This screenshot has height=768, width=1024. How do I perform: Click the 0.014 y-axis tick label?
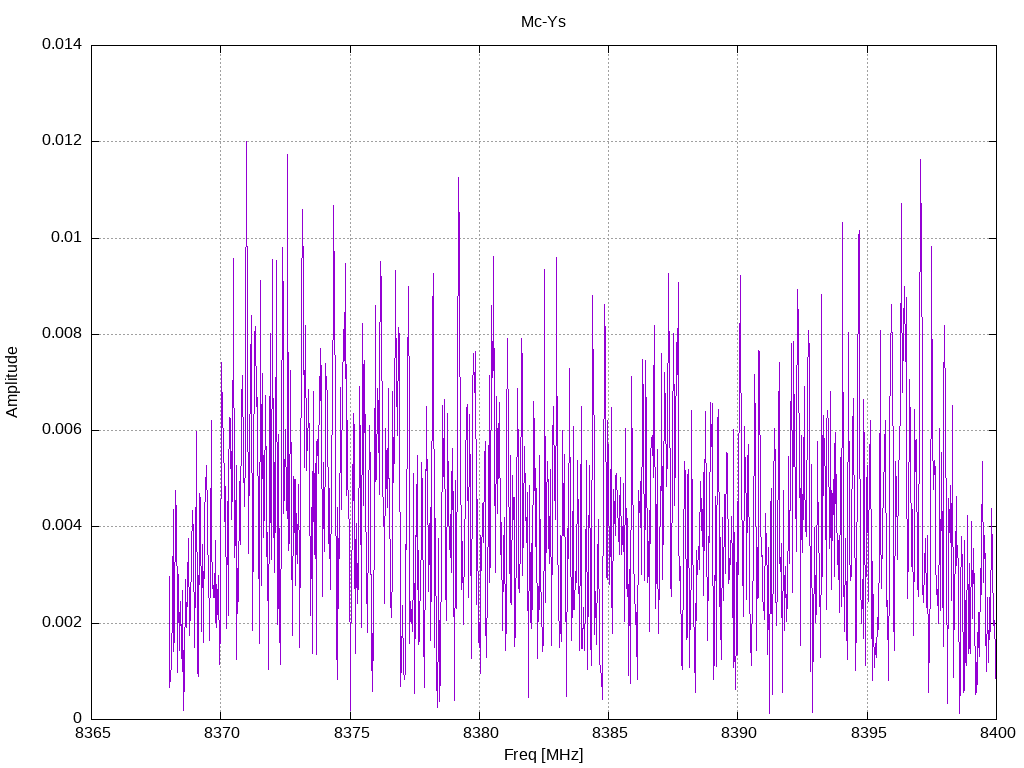62,44
